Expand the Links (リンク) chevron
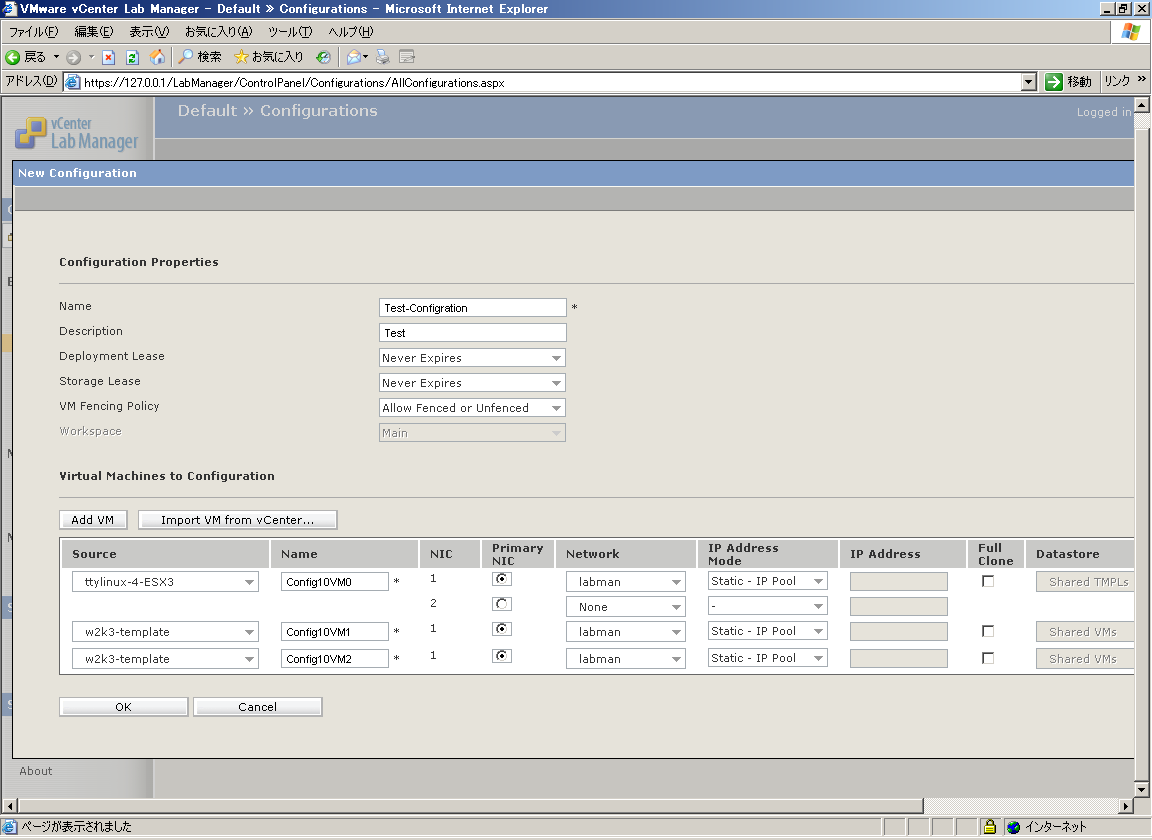Viewport: 1152px width, 840px height. click(1141, 79)
